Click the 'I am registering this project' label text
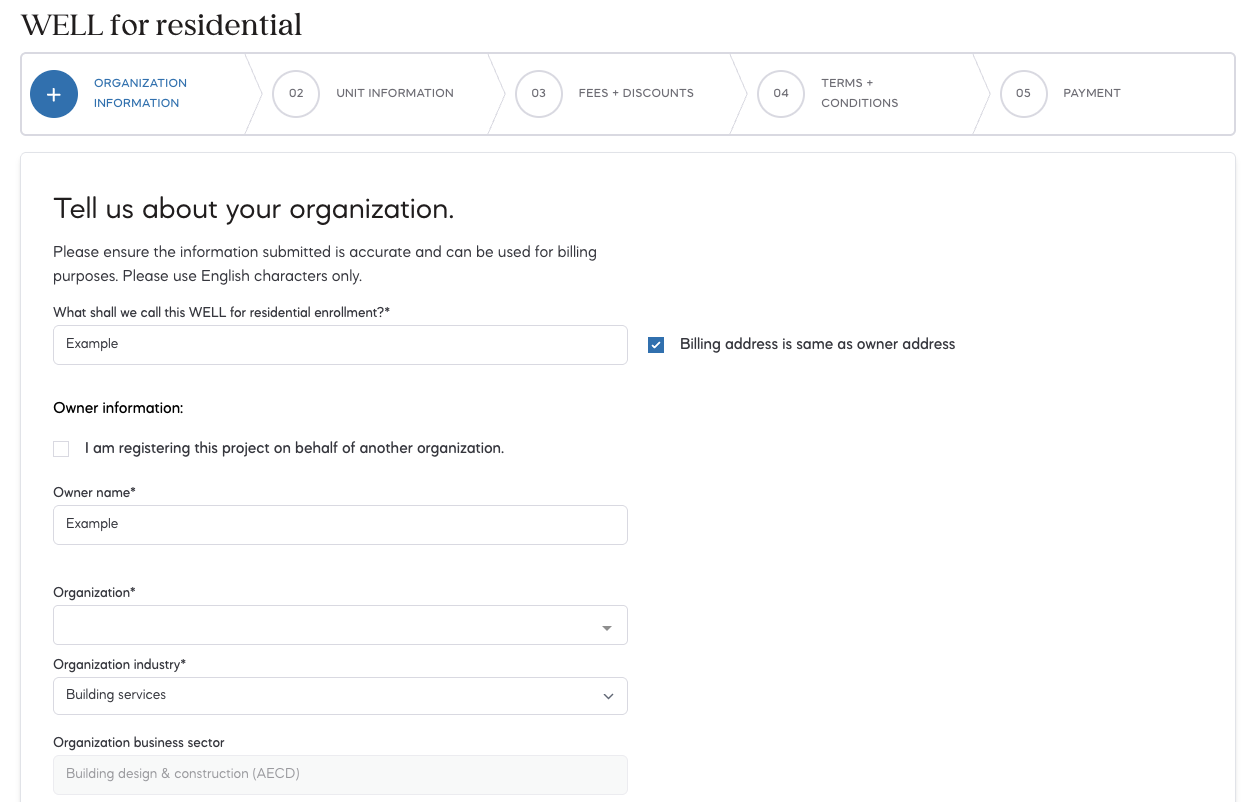This screenshot has height=802, width=1252. point(294,448)
